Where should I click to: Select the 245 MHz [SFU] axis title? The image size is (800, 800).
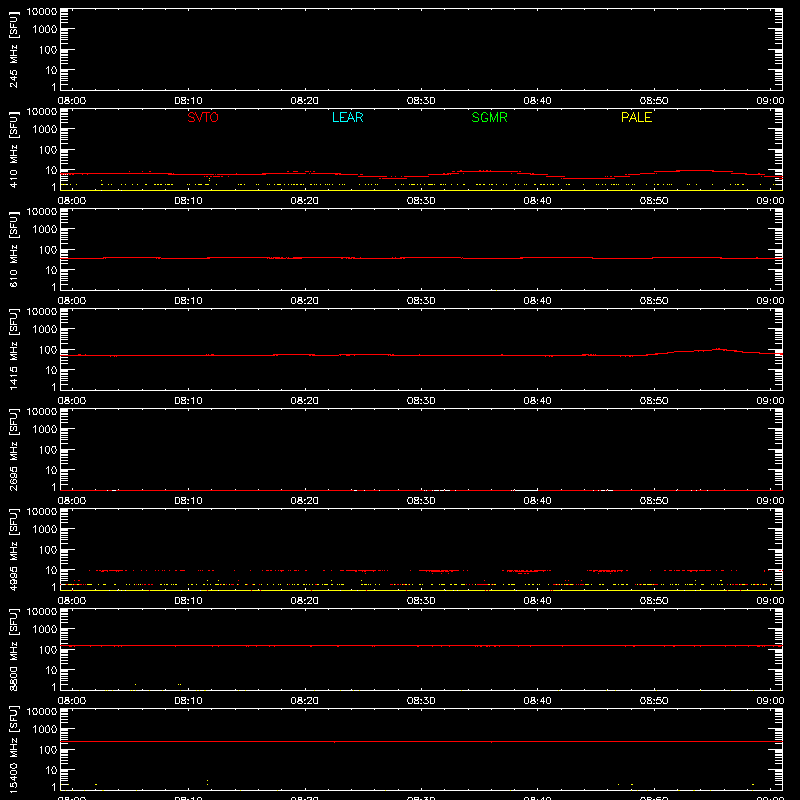click(13, 51)
